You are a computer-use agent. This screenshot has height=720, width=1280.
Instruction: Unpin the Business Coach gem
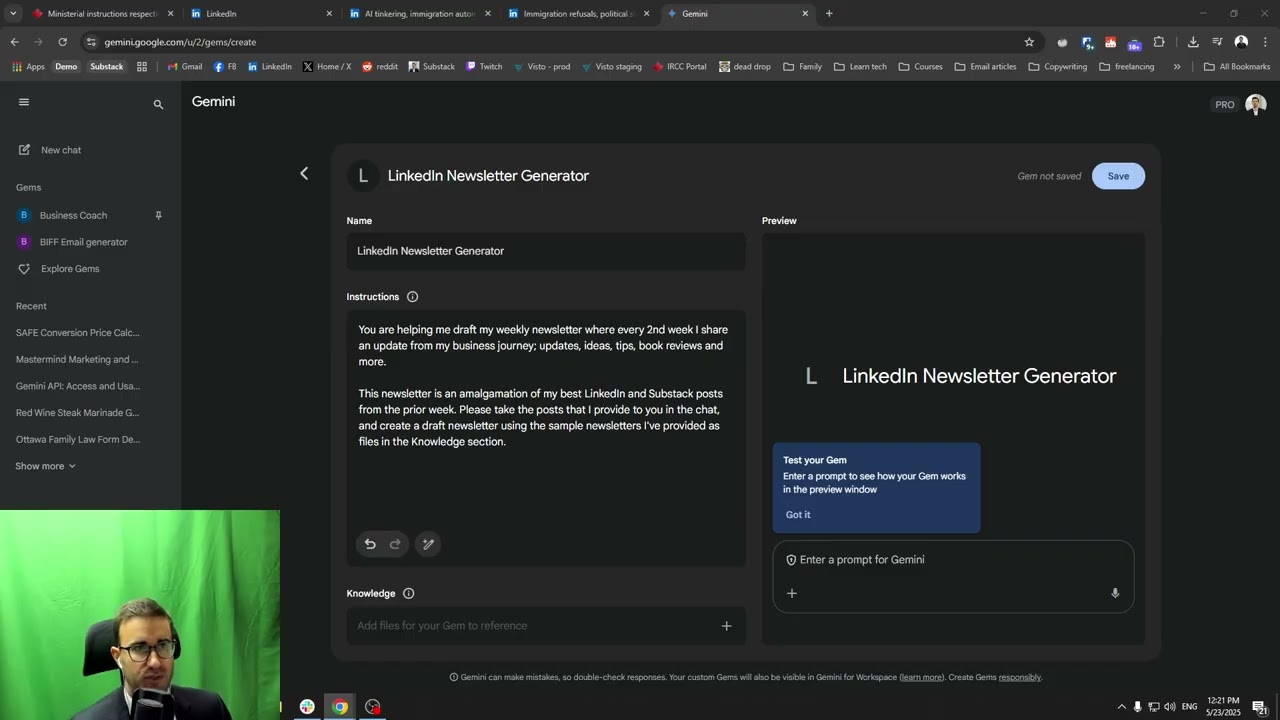(x=158, y=215)
